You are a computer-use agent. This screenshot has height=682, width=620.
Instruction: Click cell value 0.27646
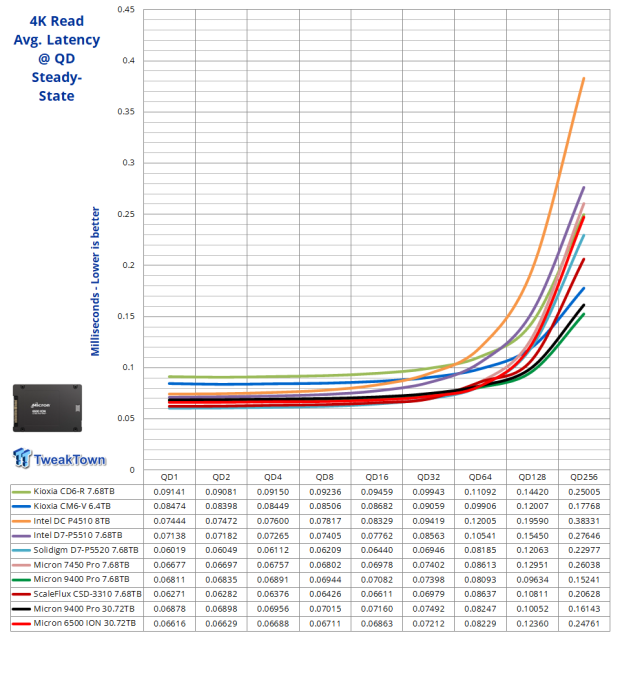tap(584, 536)
